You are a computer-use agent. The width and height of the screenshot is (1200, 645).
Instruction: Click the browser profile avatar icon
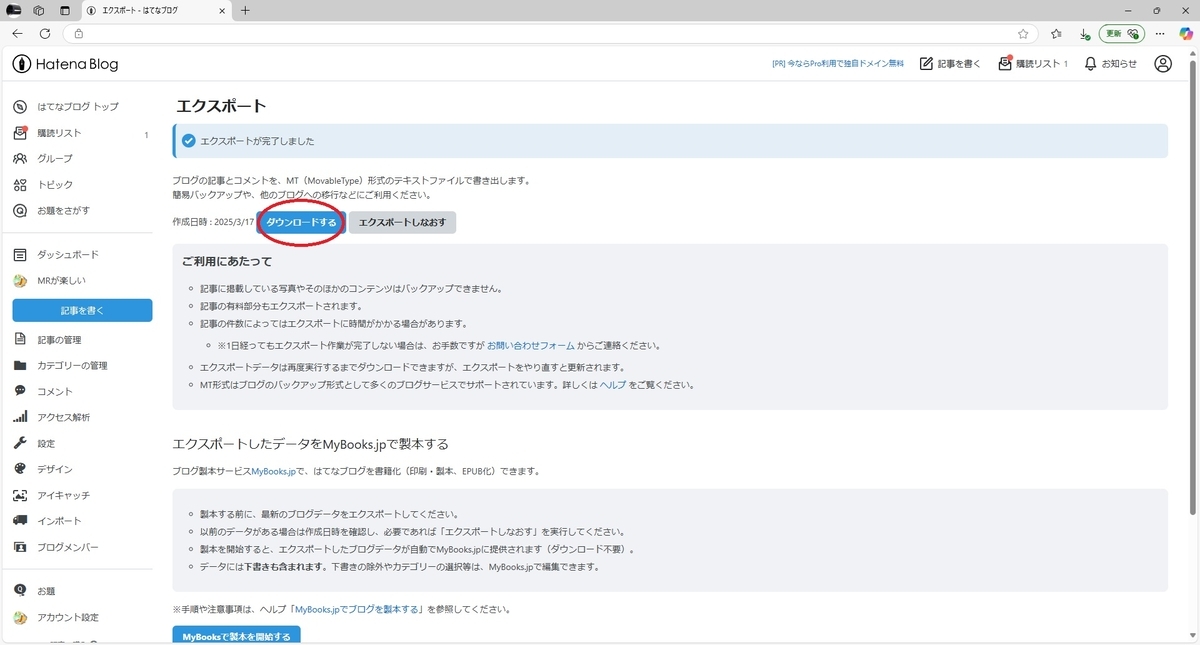tap(14, 10)
